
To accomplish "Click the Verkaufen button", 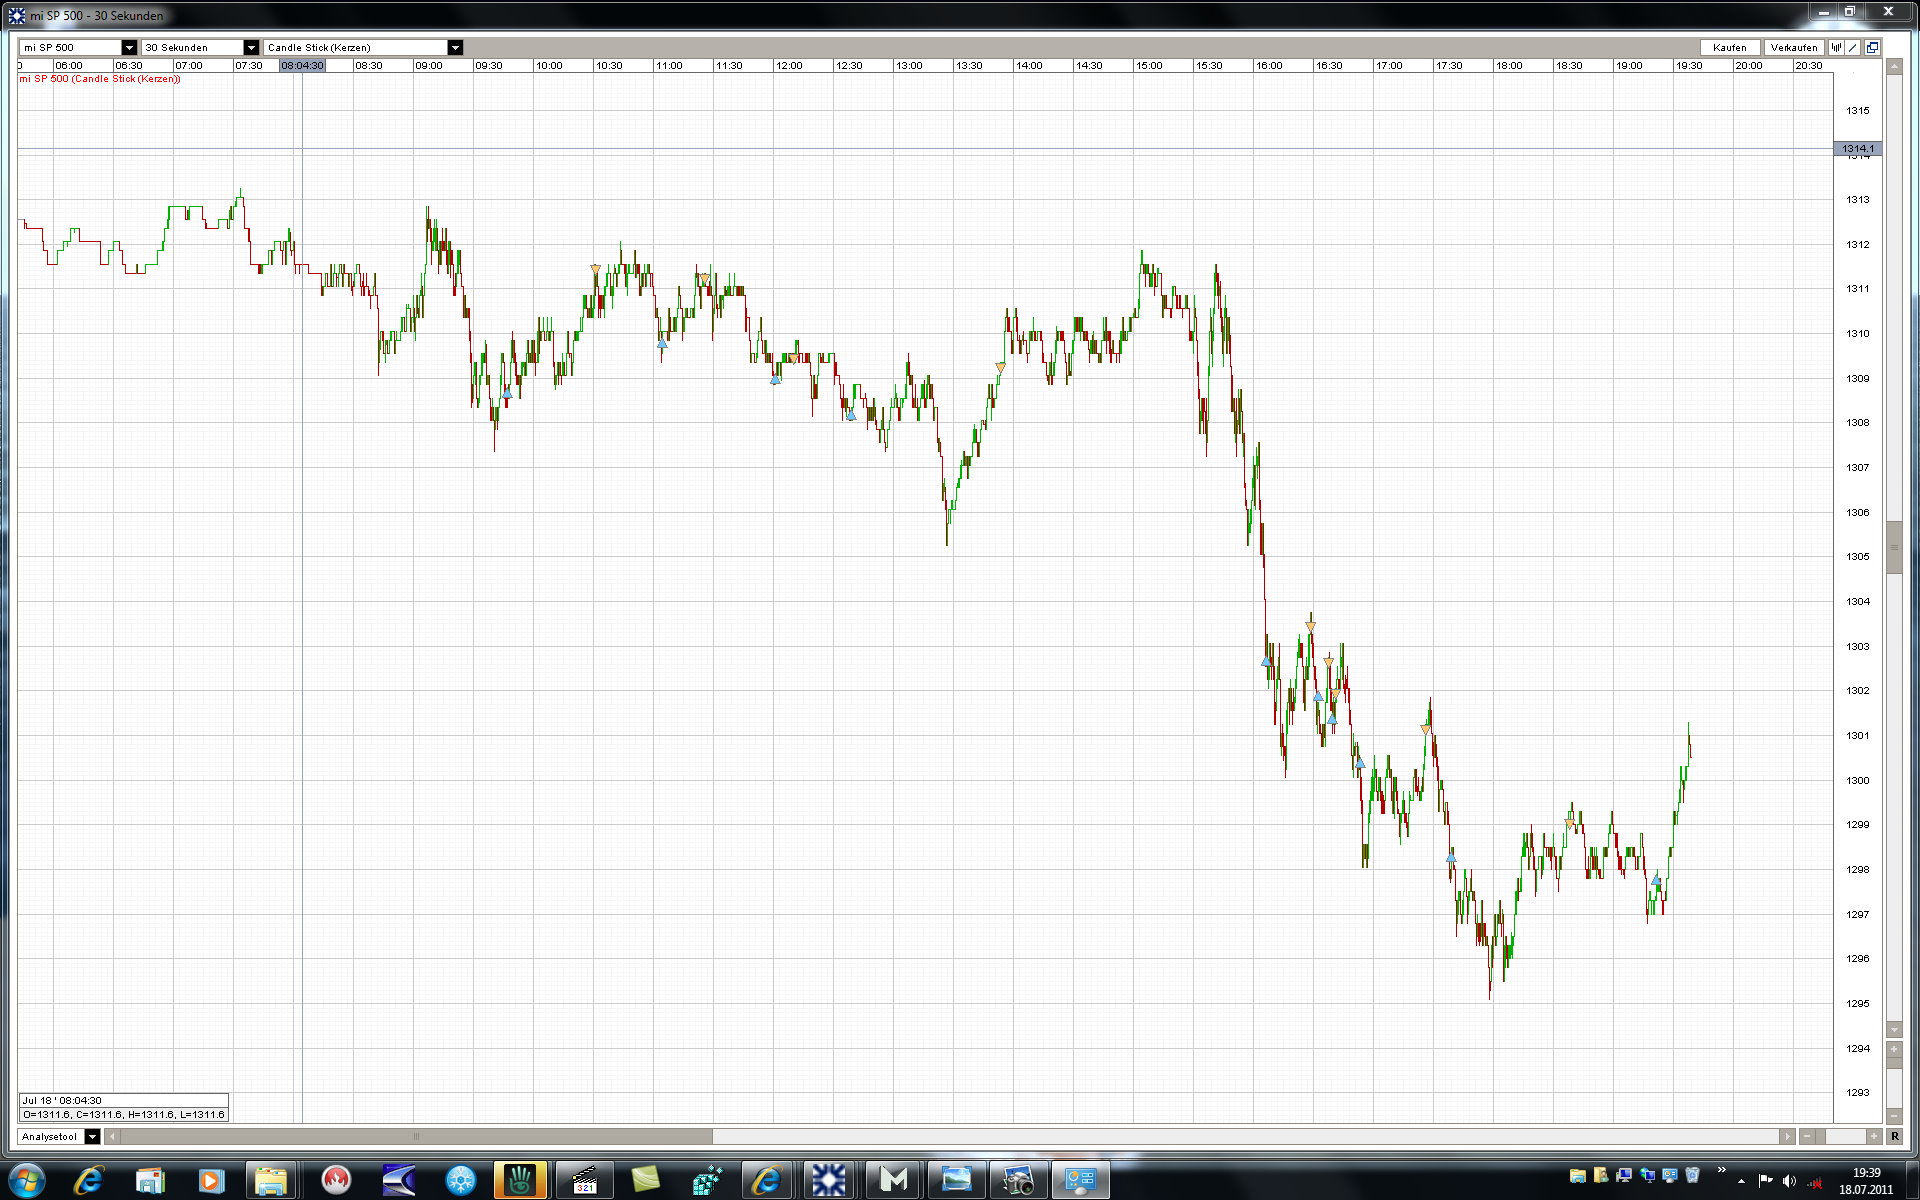I will (x=1793, y=47).
